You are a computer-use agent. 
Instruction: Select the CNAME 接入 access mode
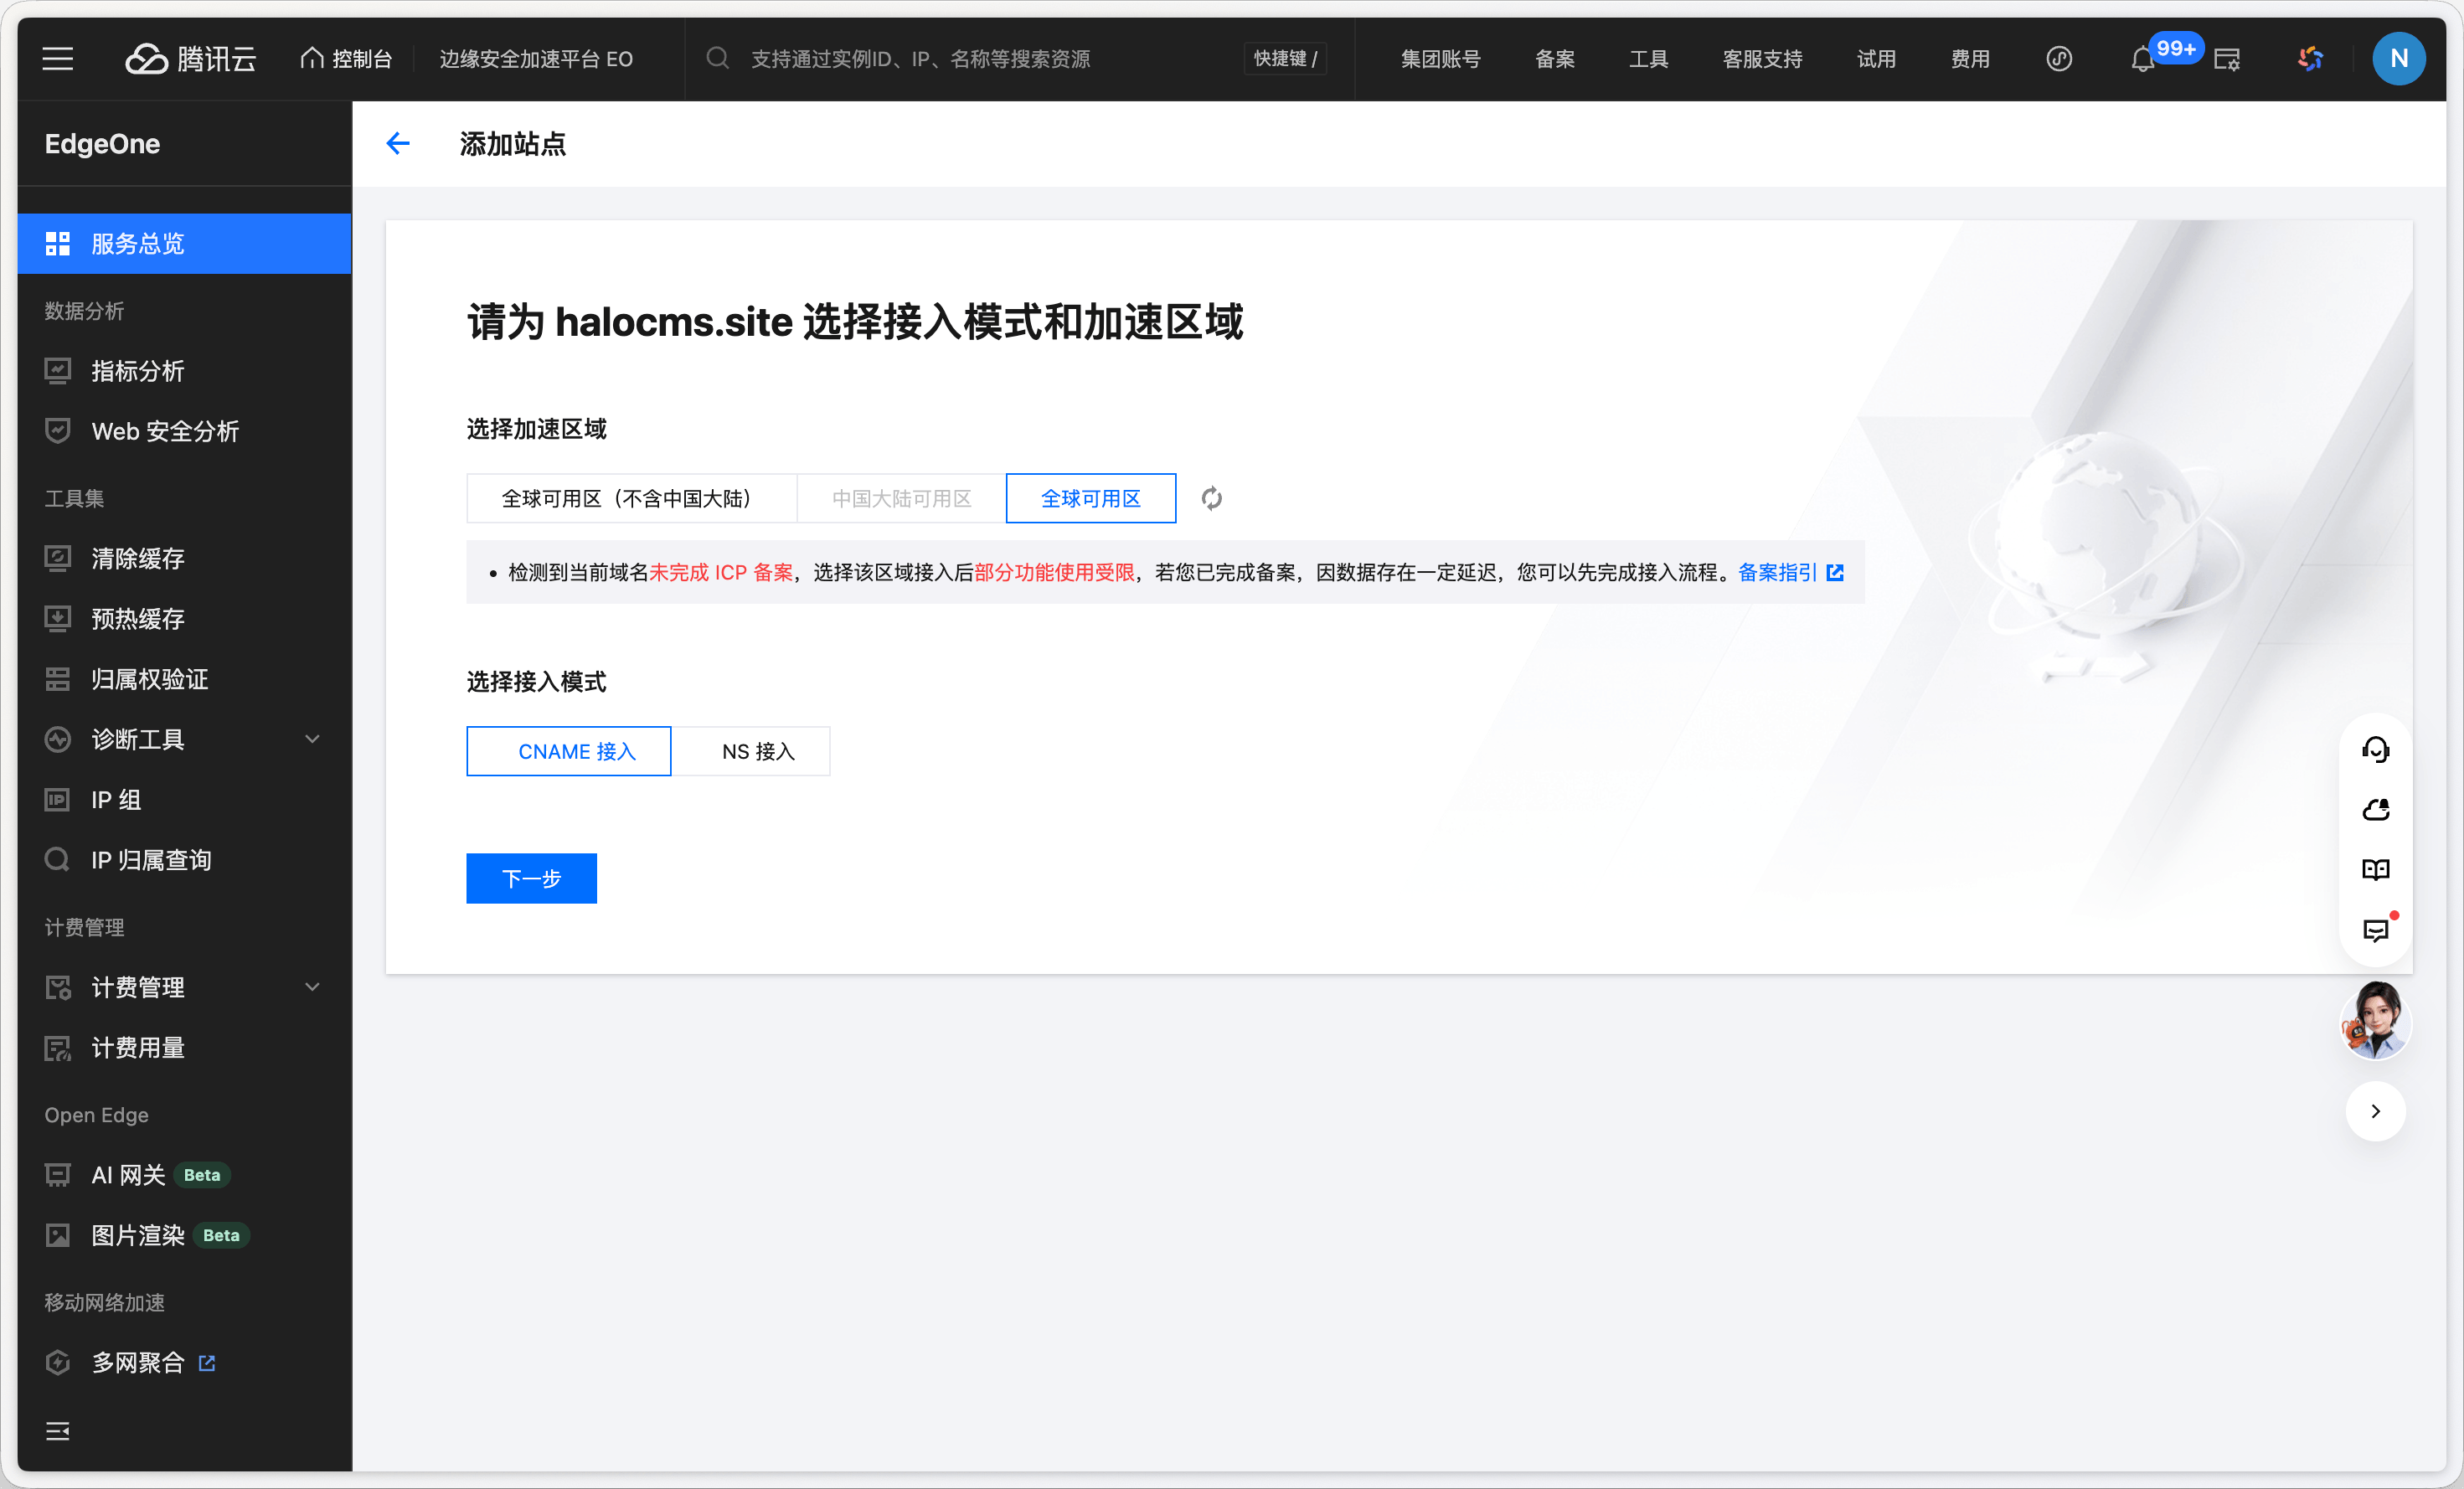[x=568, y=751]
